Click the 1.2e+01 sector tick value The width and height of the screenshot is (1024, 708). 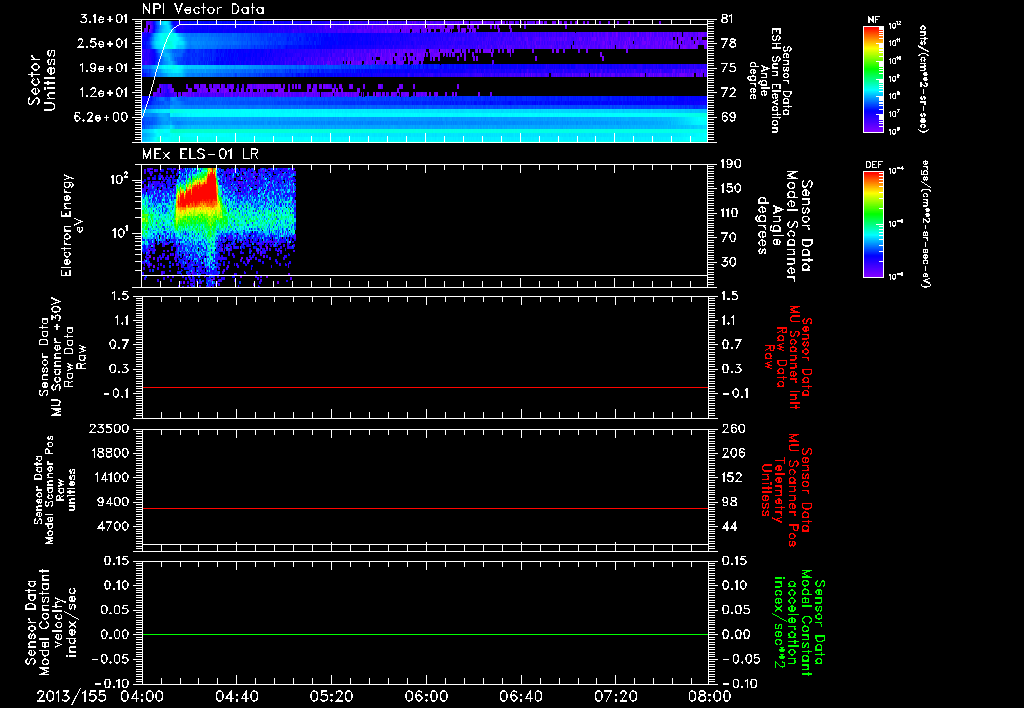tap(106, 93)
